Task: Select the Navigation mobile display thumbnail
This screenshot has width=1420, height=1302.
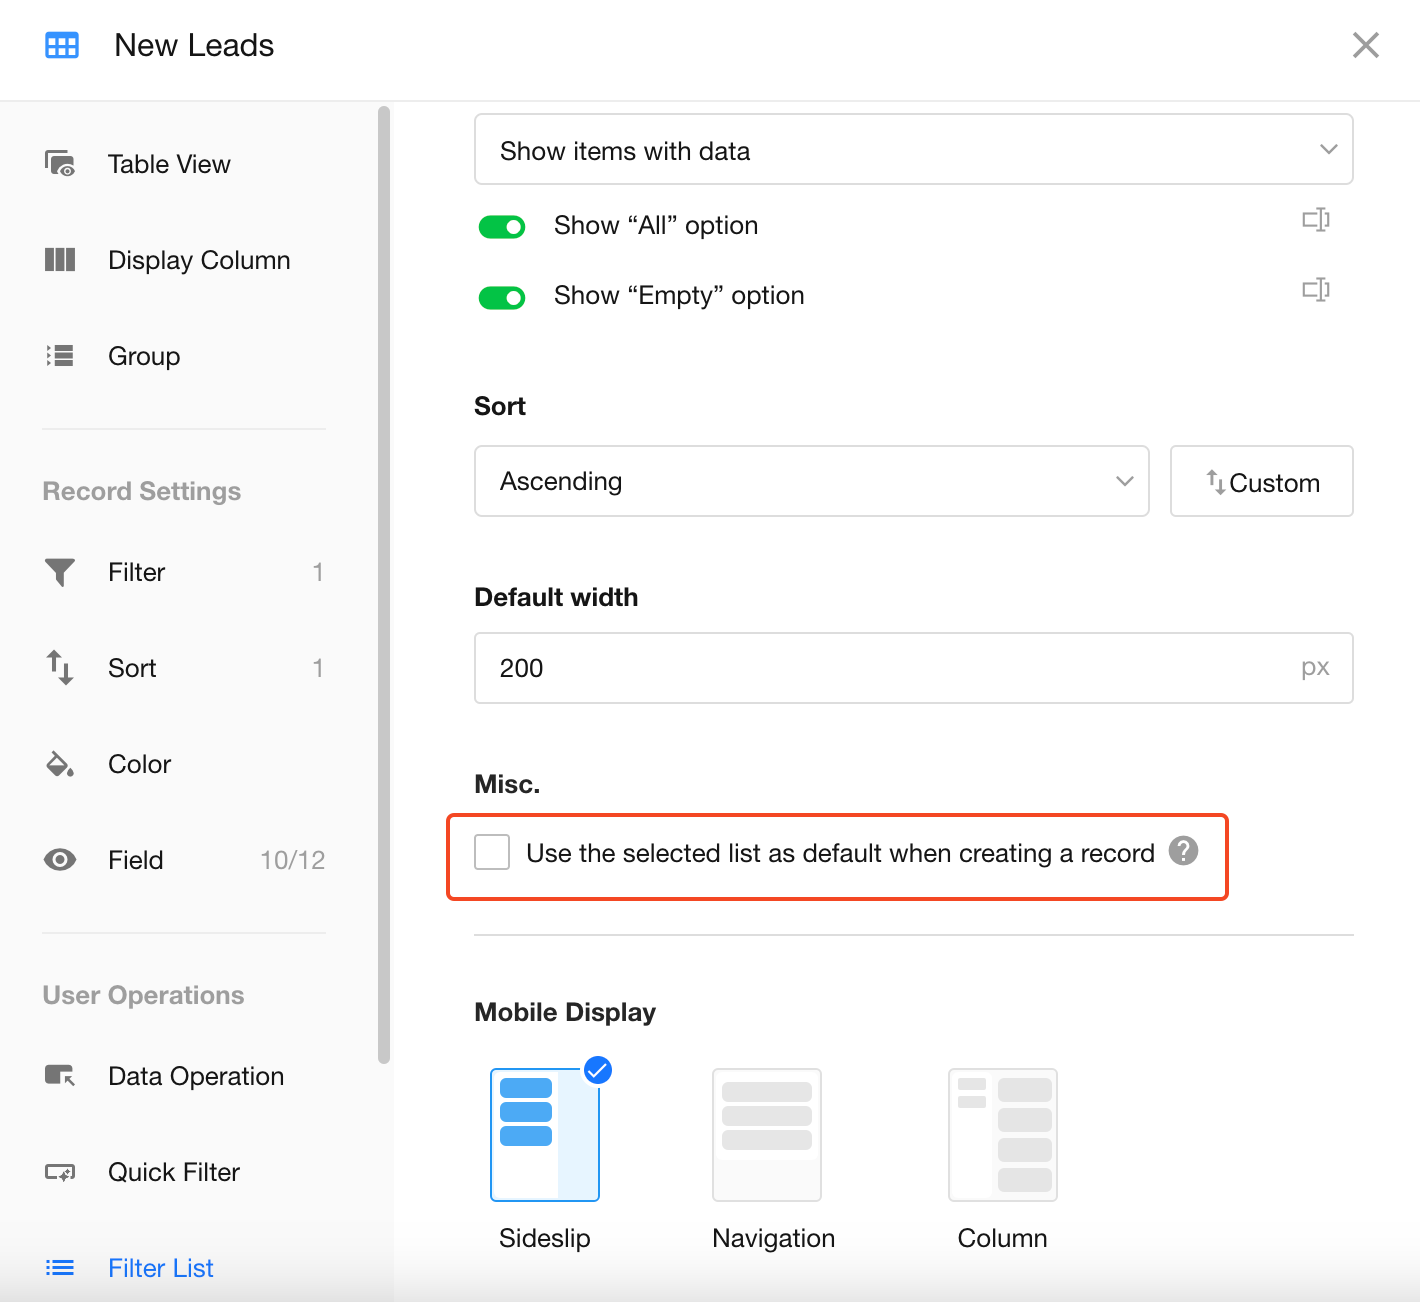Action: [767, 1135]
